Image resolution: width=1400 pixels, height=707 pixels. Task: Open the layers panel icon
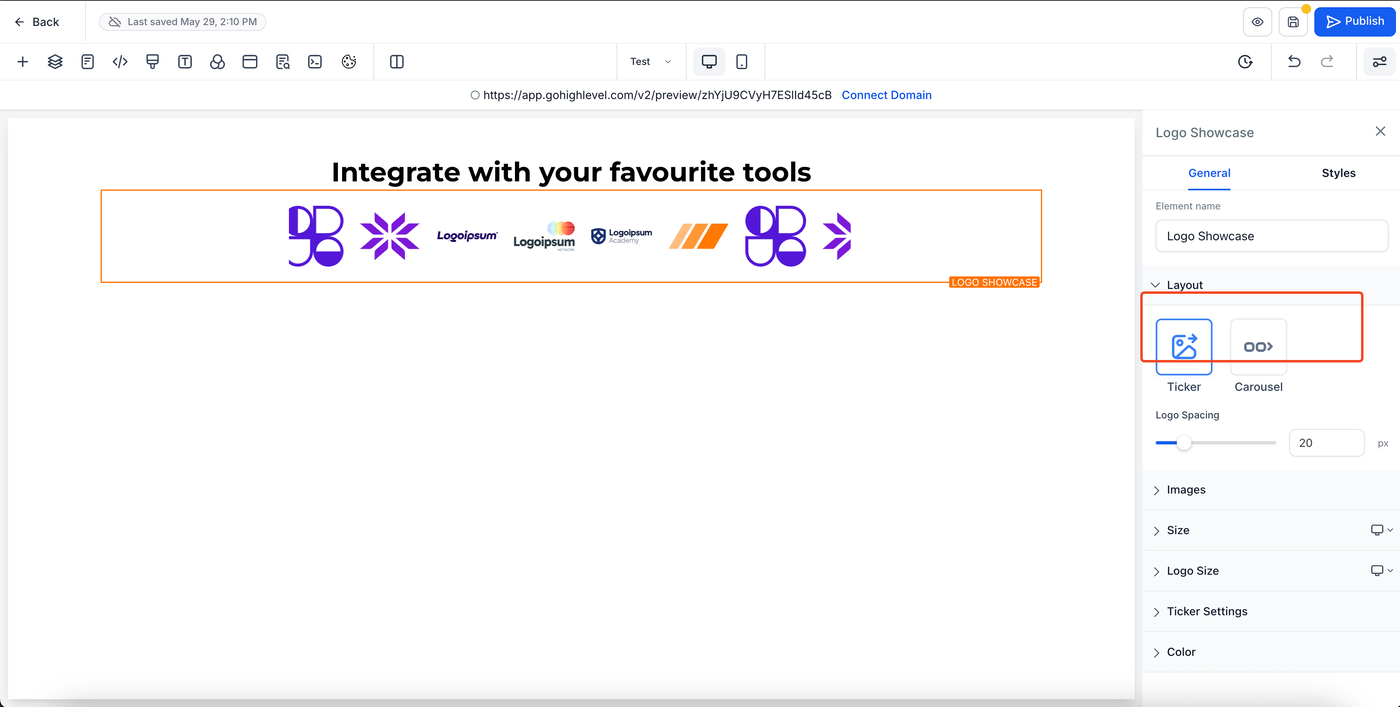(x=55, y=62)
